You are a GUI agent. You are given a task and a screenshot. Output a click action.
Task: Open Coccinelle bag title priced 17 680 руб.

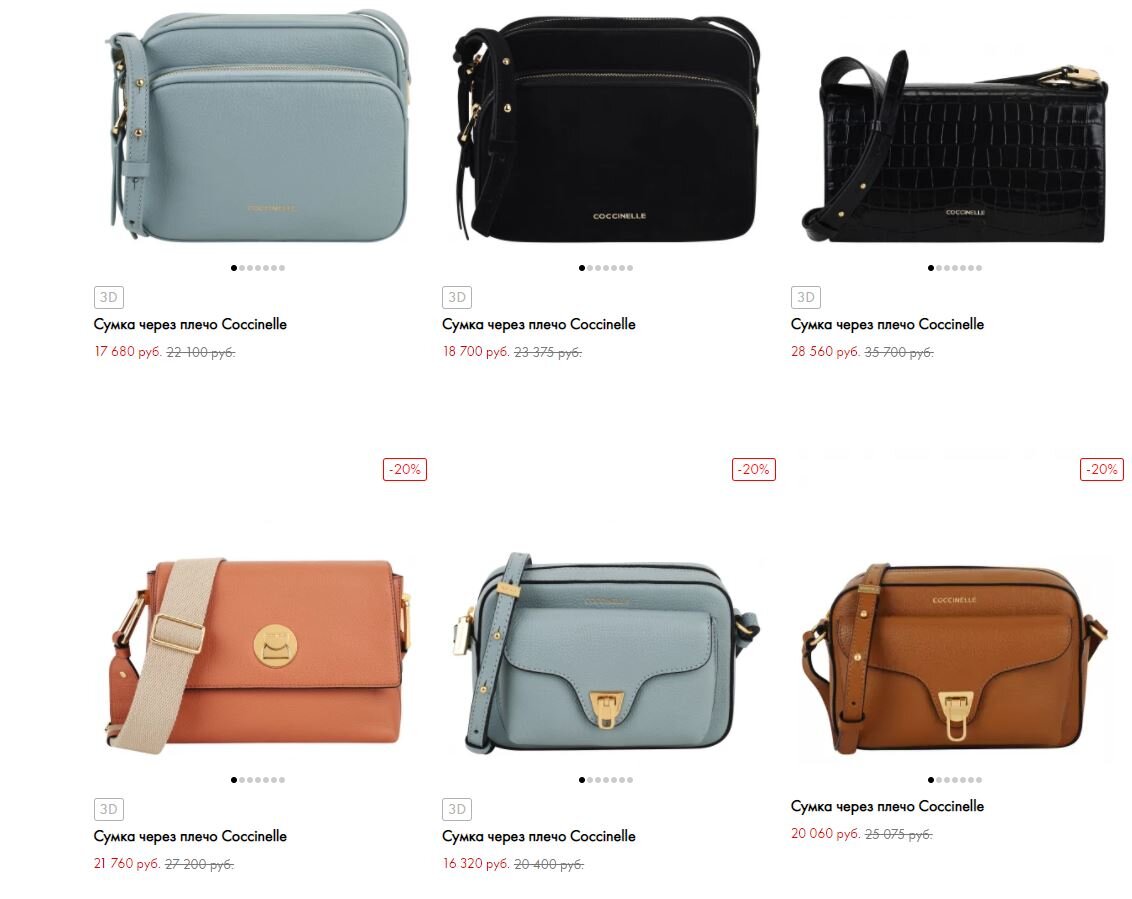click(190, 324)
